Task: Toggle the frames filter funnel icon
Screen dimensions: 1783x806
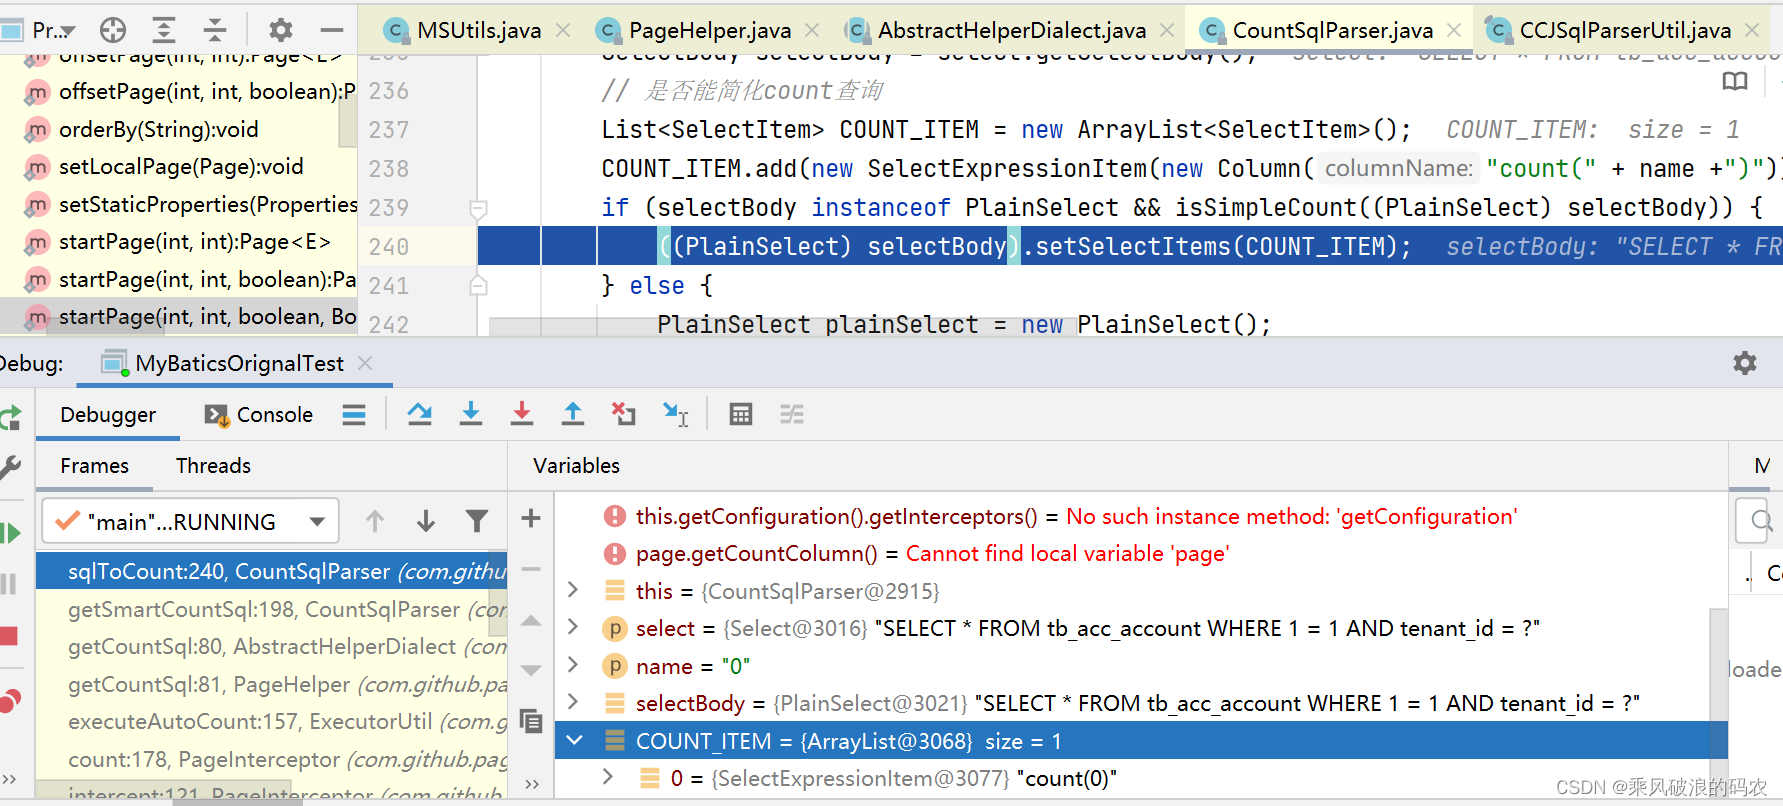Action: point(477,521)
